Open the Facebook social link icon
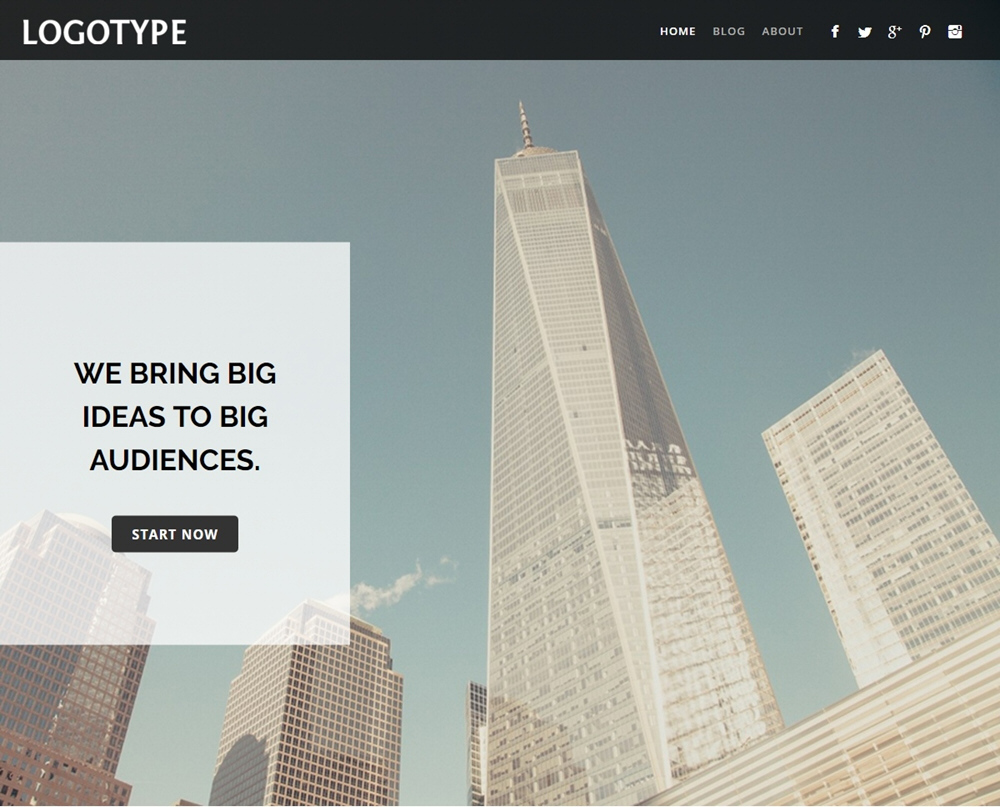Image resolution: width=1000 pixels, height=807 pixels. (835, 32)
